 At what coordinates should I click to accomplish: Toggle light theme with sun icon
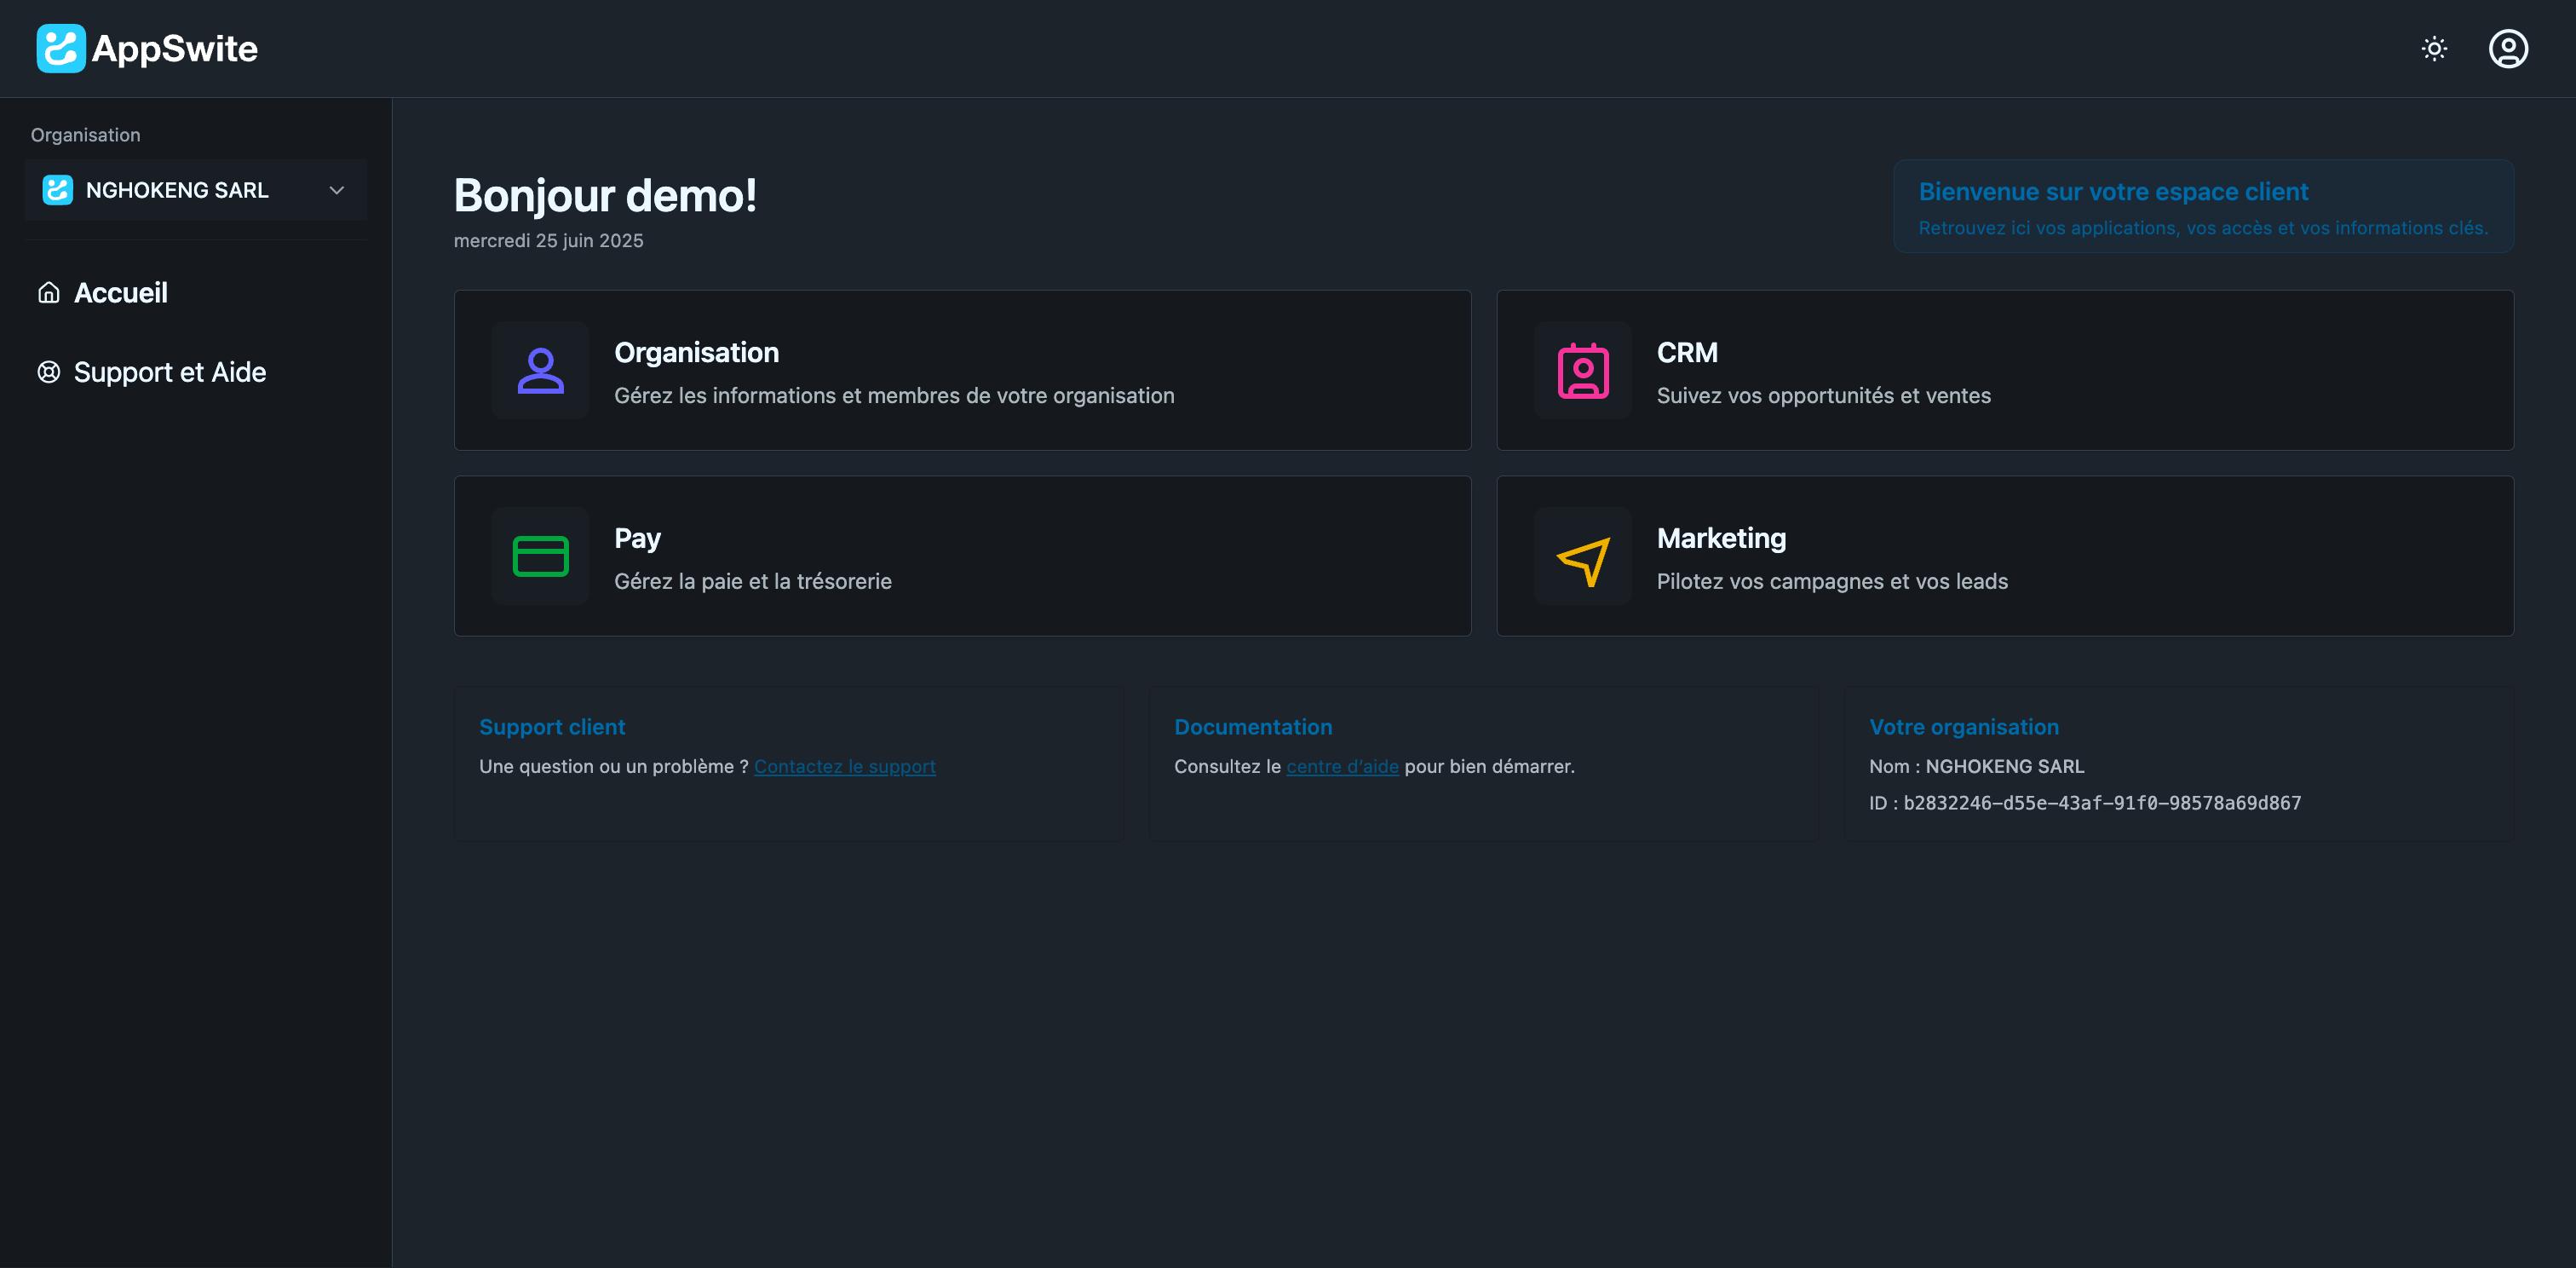point(2434,48)
